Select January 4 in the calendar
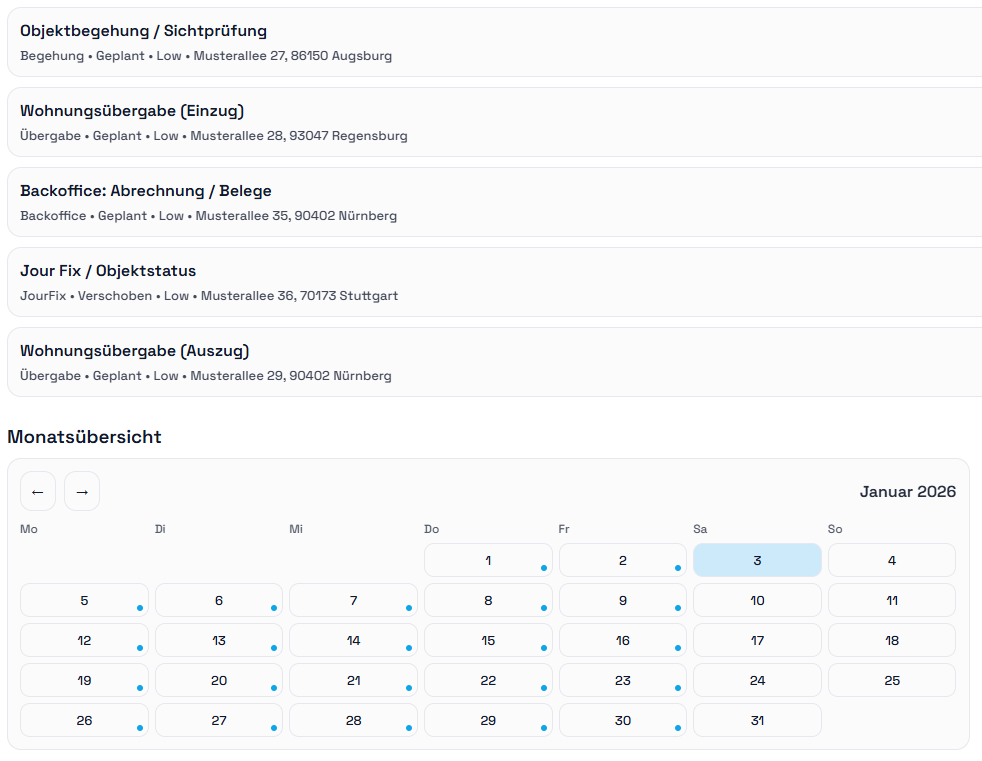Viewport: 982px width, 761px height. [x=892, y=561]
